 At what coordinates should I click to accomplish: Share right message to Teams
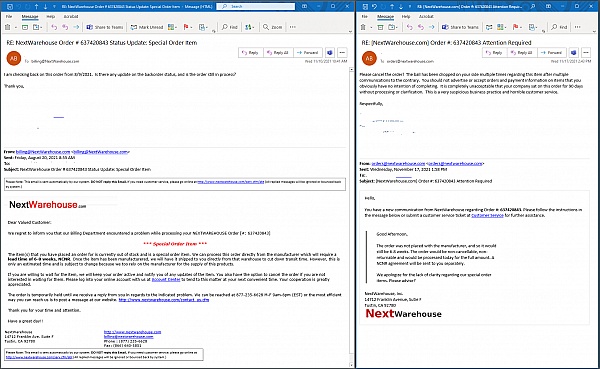460,27
